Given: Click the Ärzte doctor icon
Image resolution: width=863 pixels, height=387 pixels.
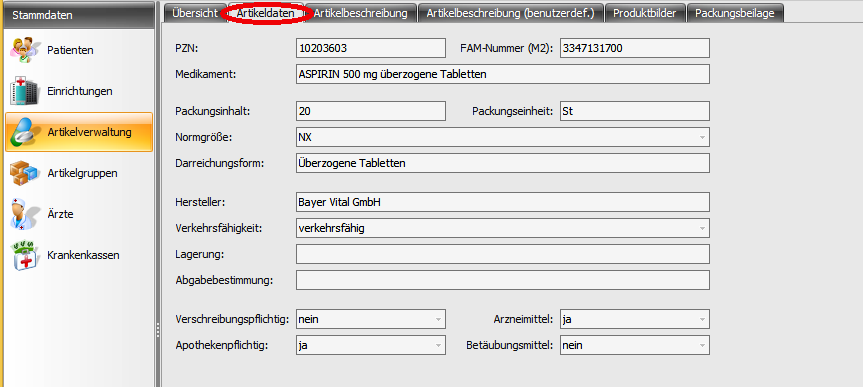Looking at the screenshot, I should point(24,215).
